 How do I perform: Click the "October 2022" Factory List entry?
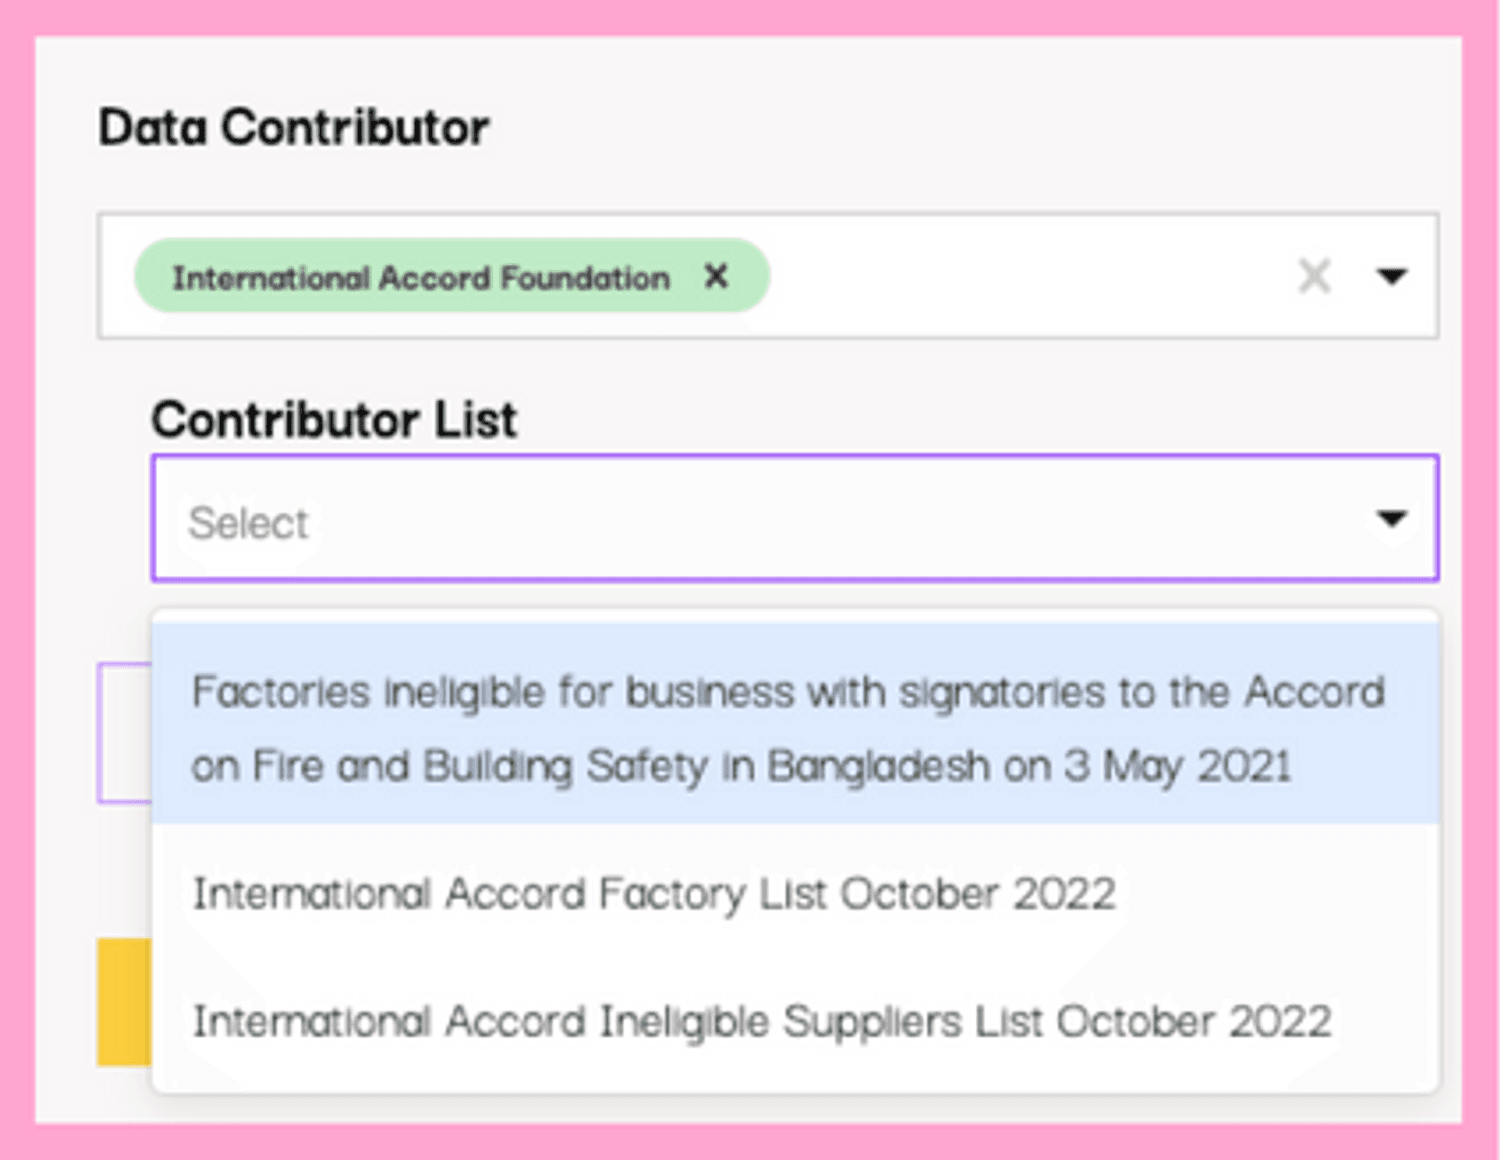[x=975, y=894]
